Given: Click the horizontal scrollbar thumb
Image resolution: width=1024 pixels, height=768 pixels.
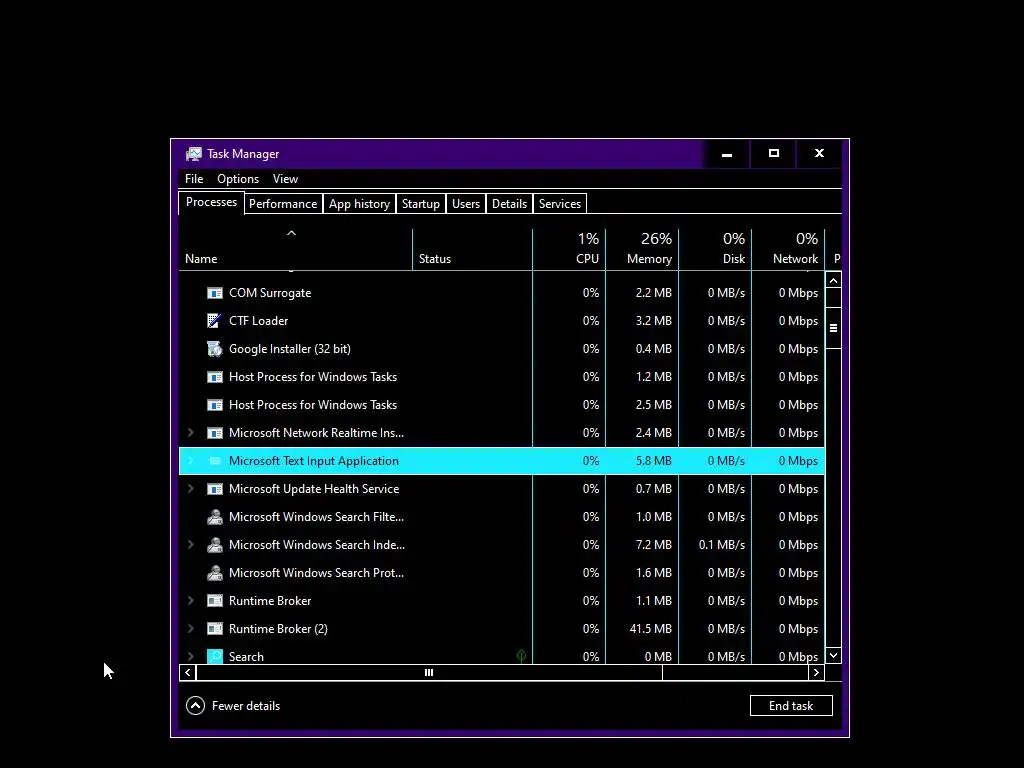Looking at the screenshot, I should (x=429, y=673).
